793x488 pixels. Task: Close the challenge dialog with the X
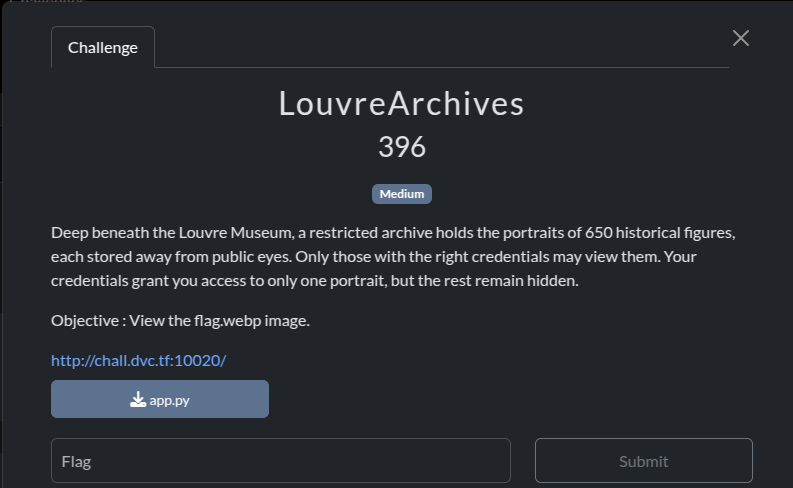click(740, 38)
